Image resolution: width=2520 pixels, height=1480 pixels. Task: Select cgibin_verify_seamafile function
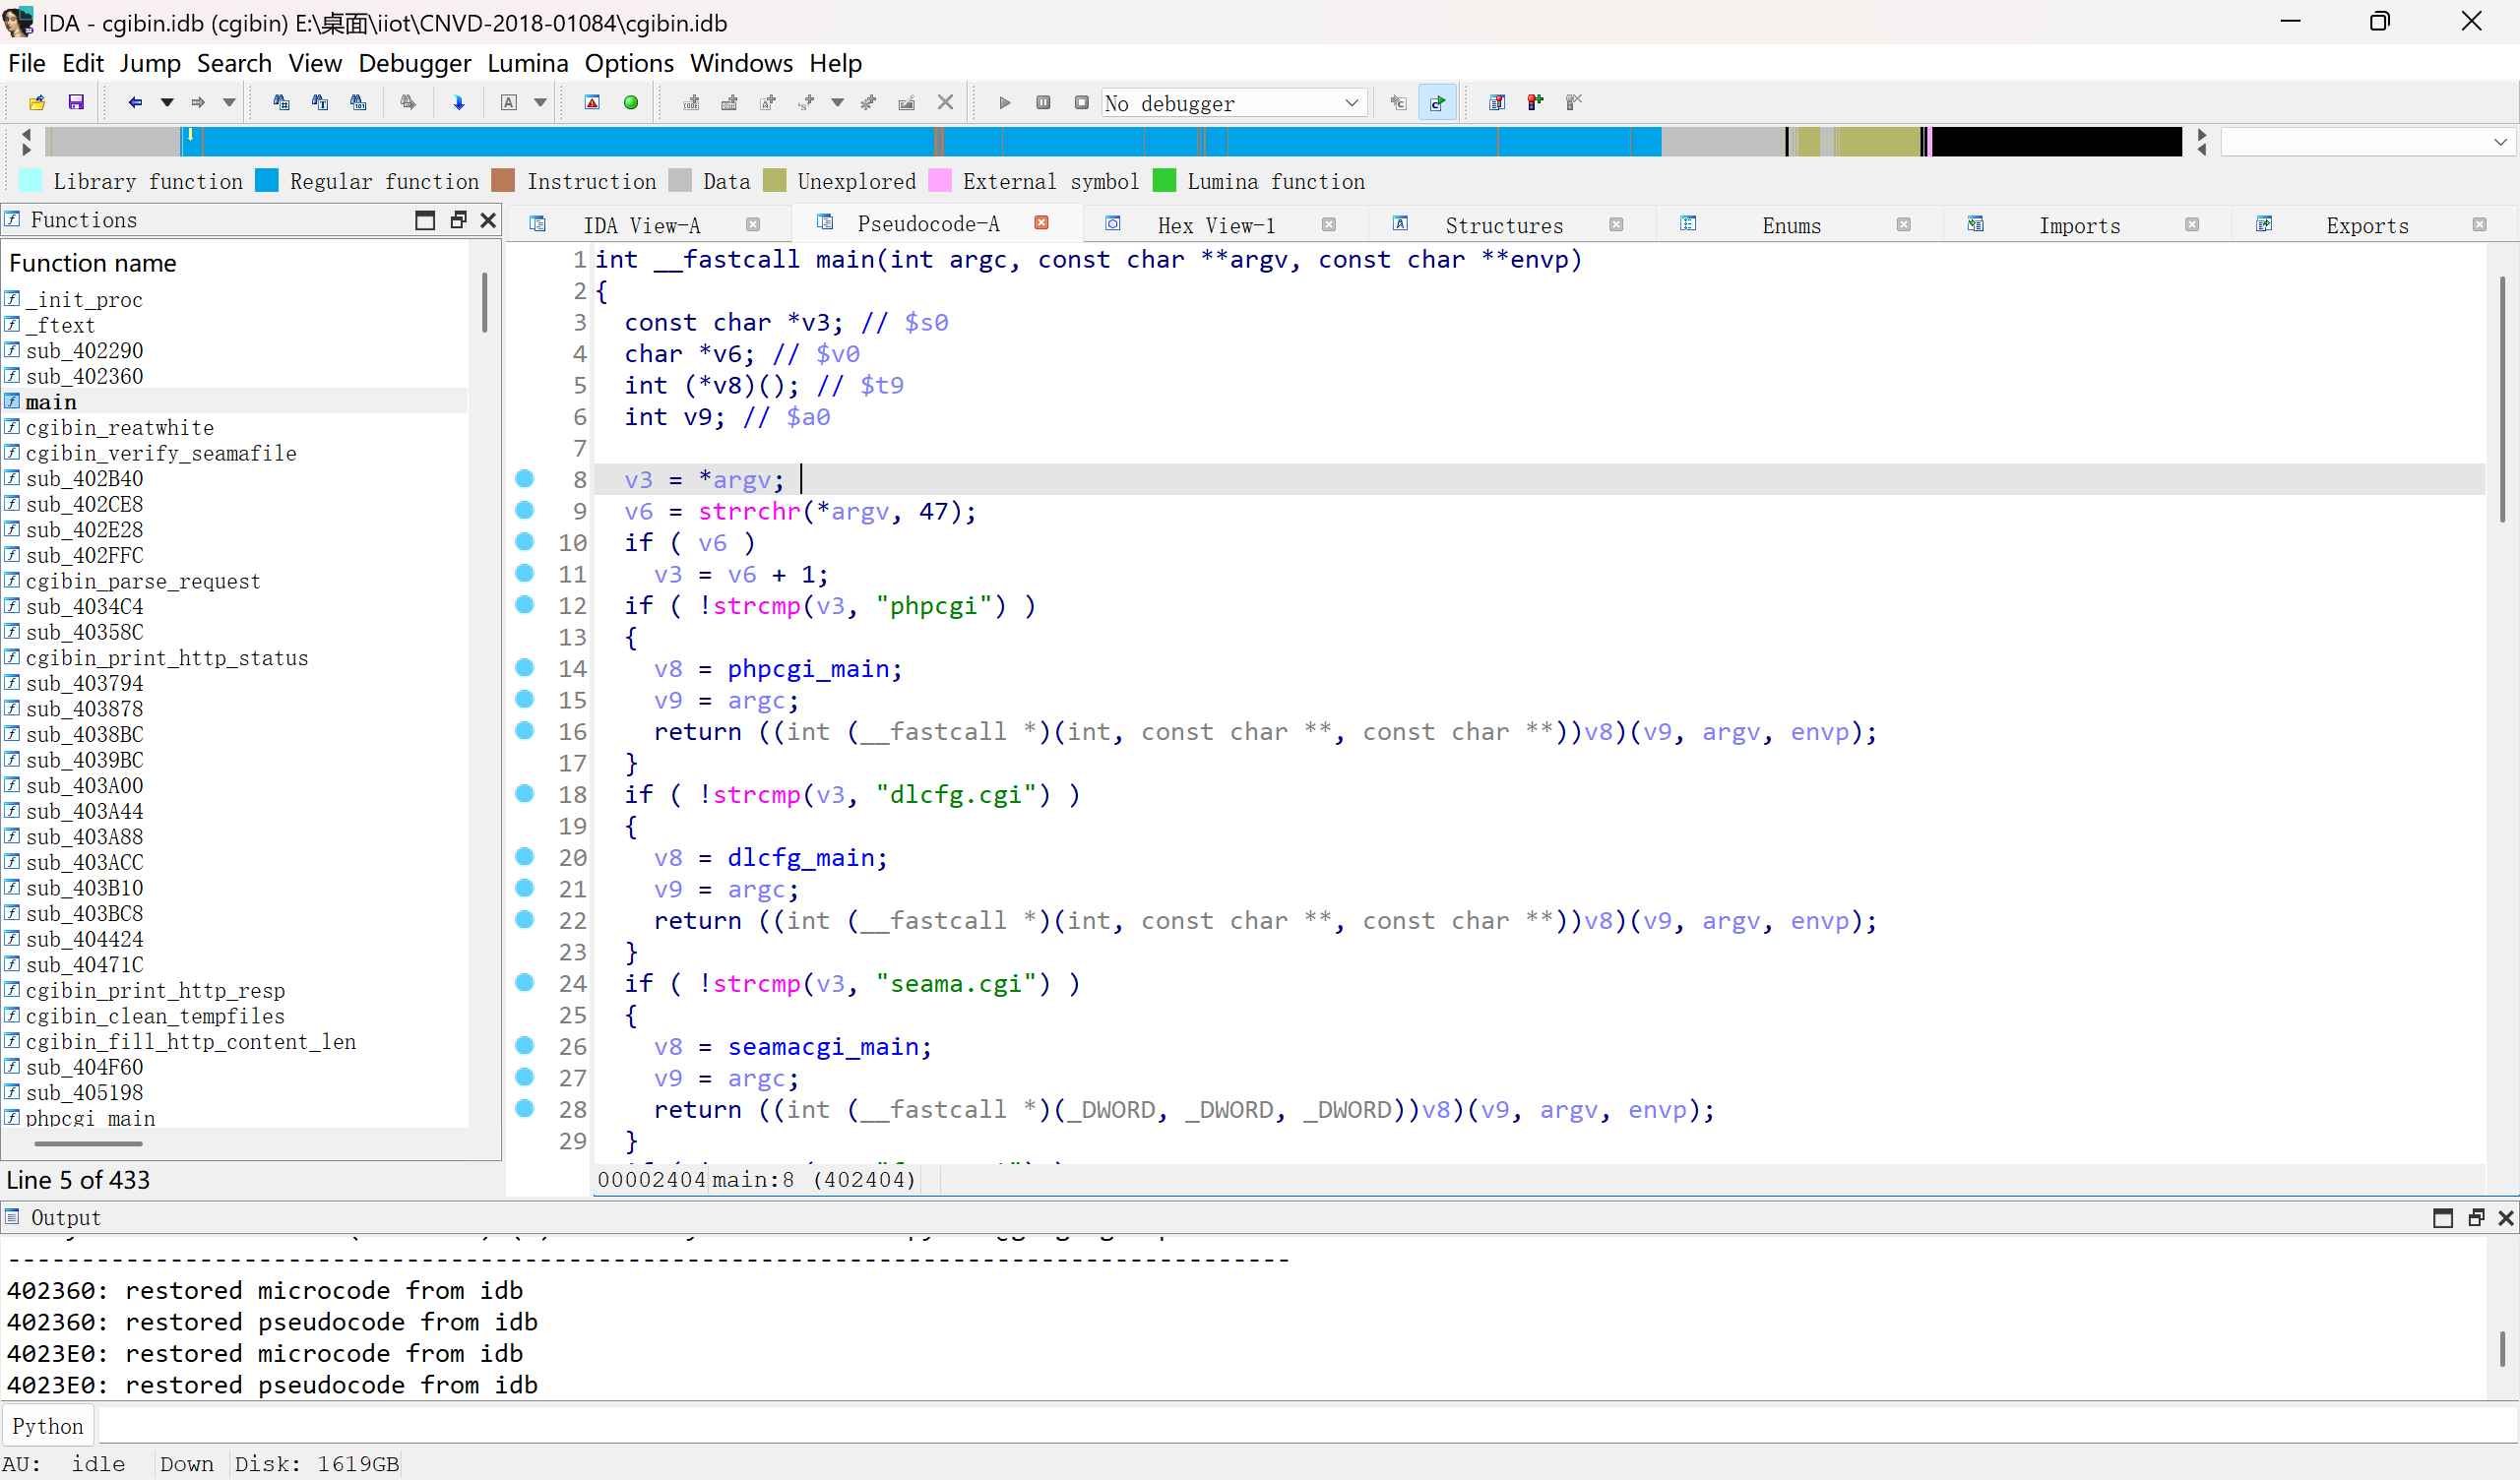point(160,453)
